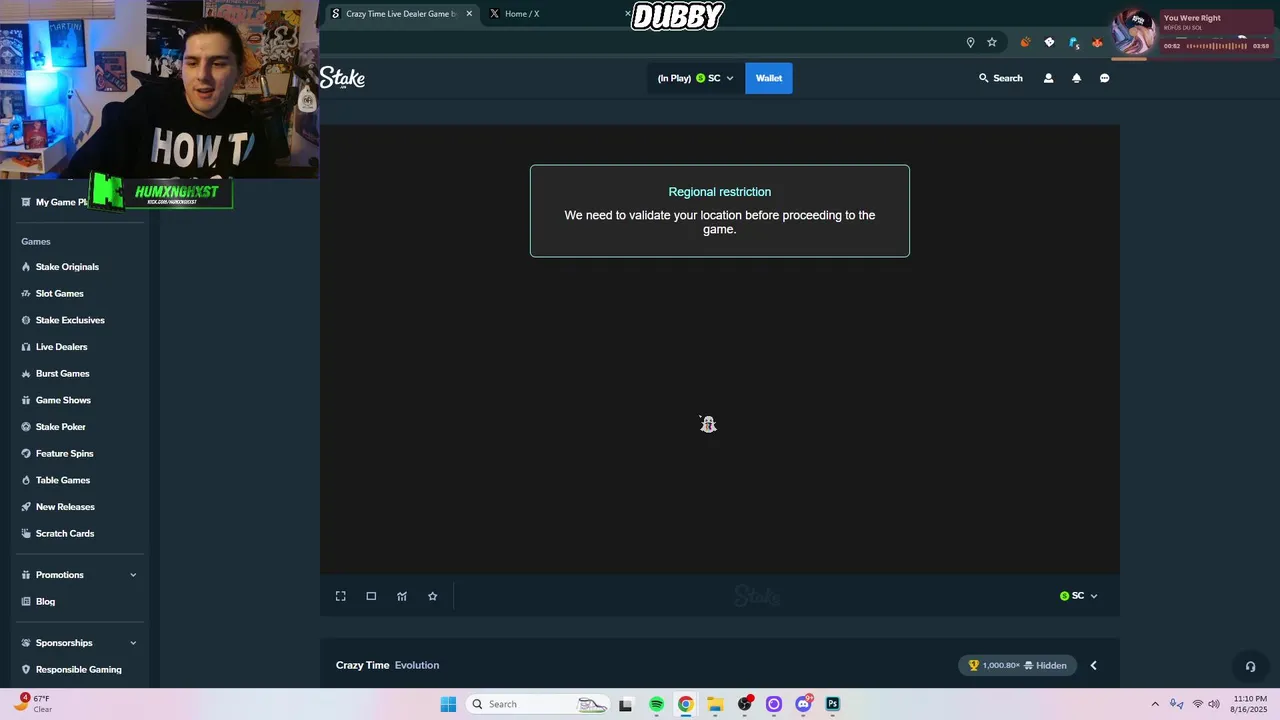This screenshot has height=720, width=1280.
Task: Bookmark this page with the star icon
Action: (992, 42)
